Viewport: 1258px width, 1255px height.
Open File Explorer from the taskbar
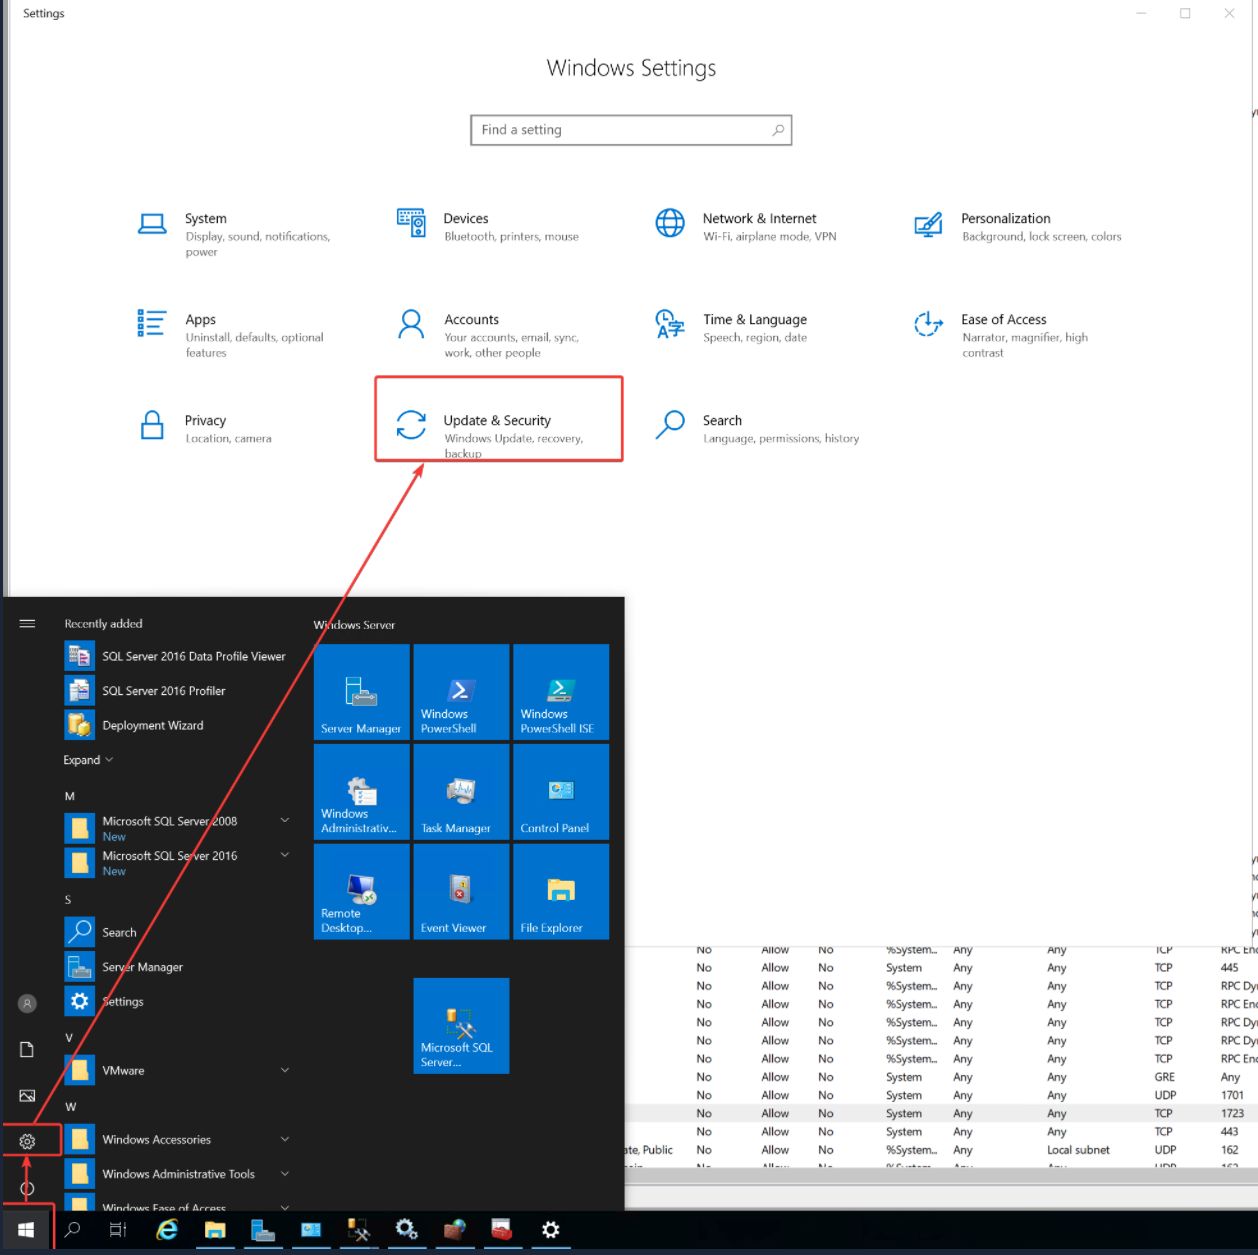pyautogui.click(x=215, y=1230)
